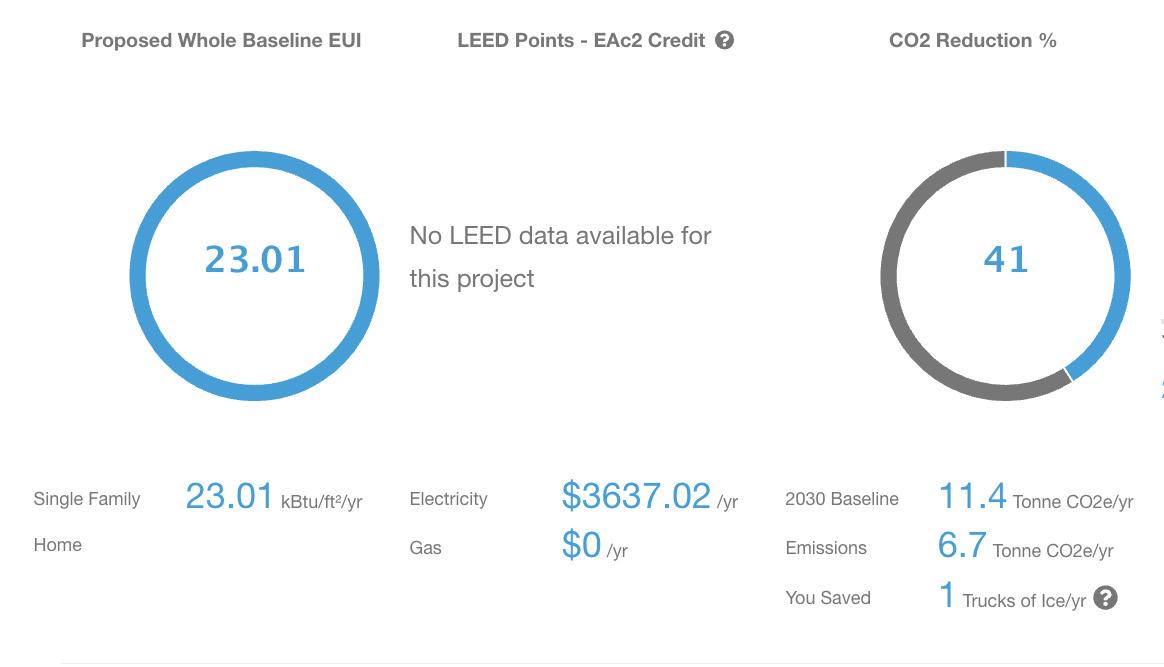Click the No LEED data available message
The image size is (1164, 667).
560,257
